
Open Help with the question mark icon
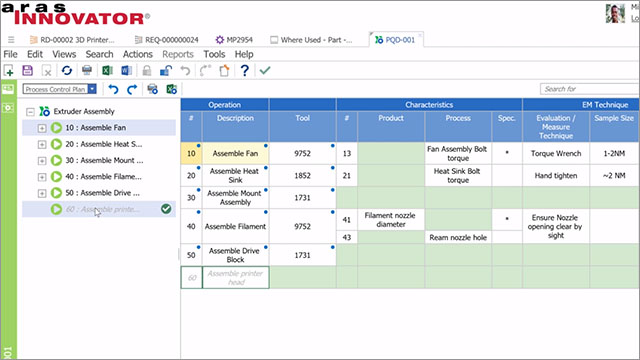coord(244,71)
